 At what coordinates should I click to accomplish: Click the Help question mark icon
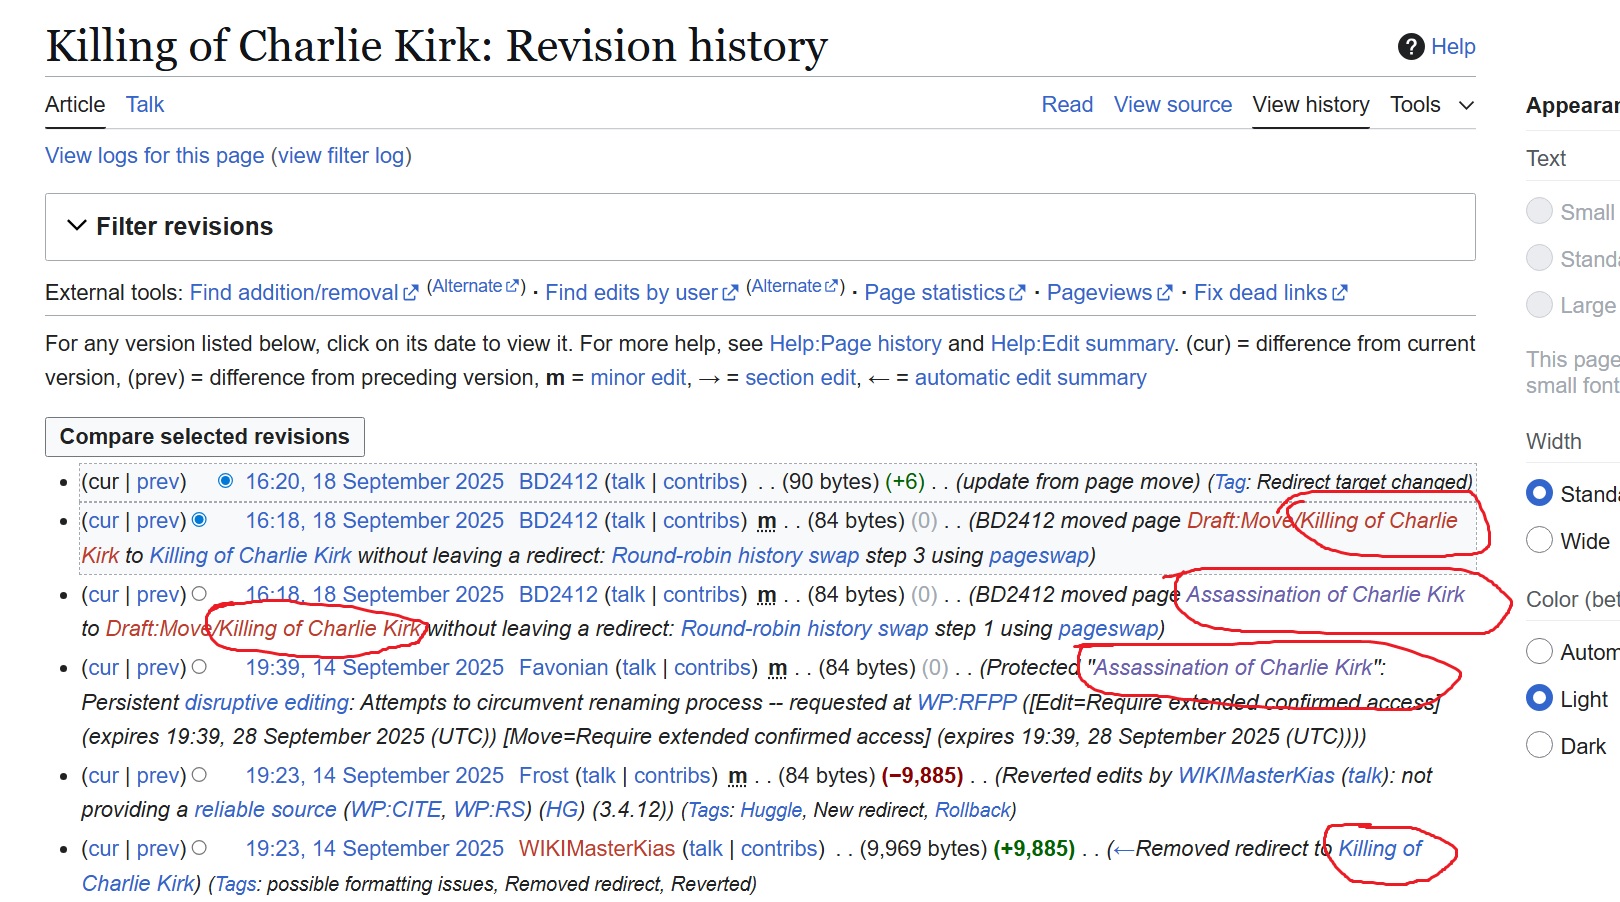pyautogui.click(x=1411, y=46)
